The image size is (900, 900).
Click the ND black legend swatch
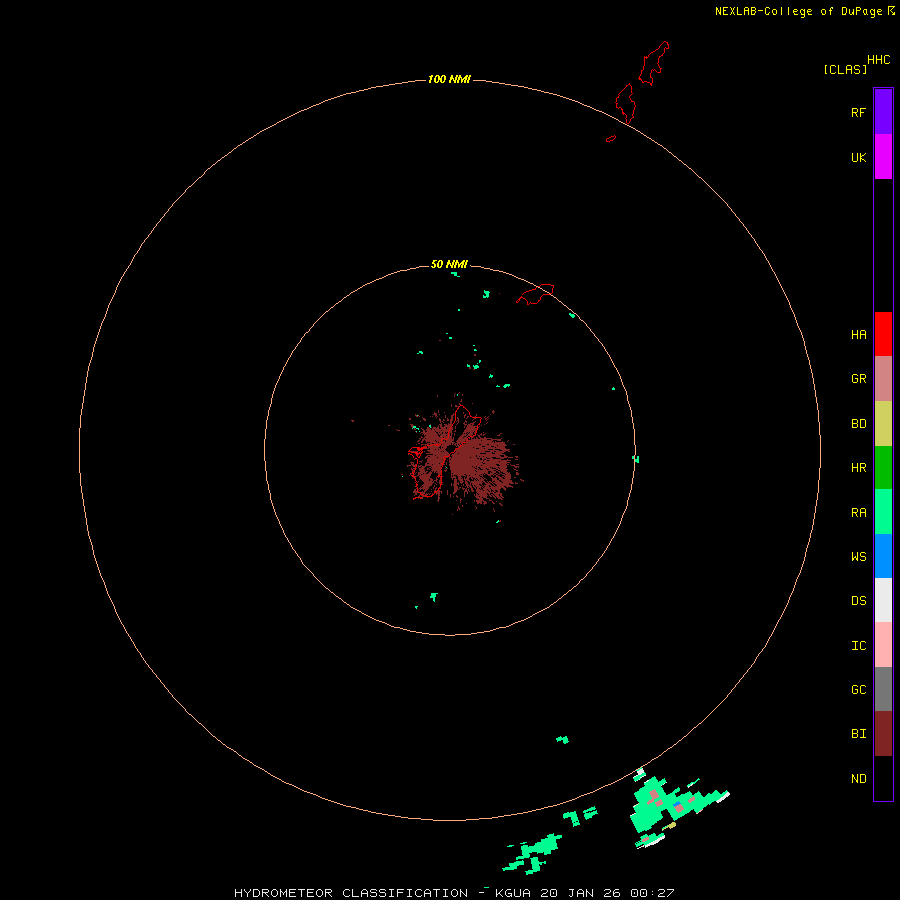pos(883,778)
